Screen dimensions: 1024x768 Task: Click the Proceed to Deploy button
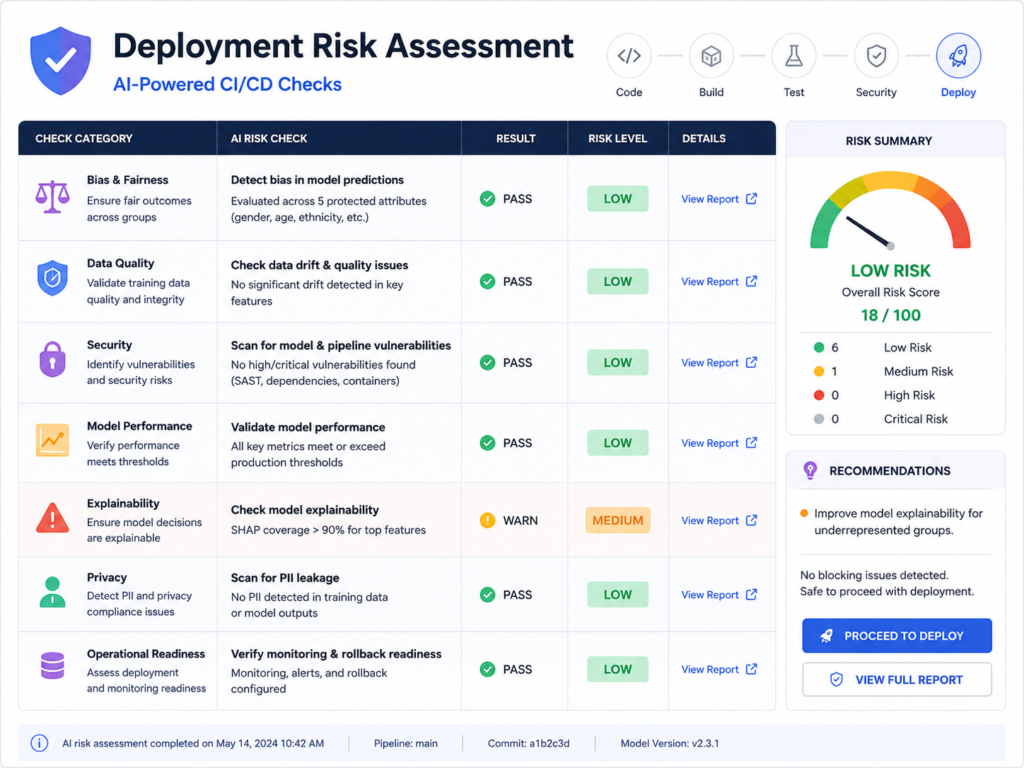pyautogui.click(x=897, y=635)
